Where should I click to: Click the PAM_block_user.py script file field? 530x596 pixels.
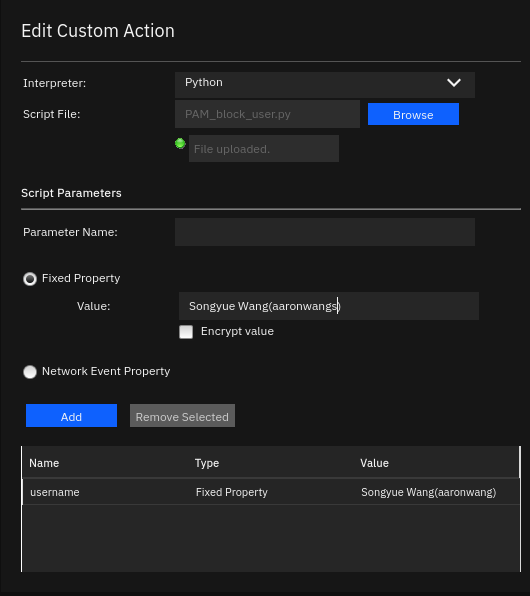267,114
